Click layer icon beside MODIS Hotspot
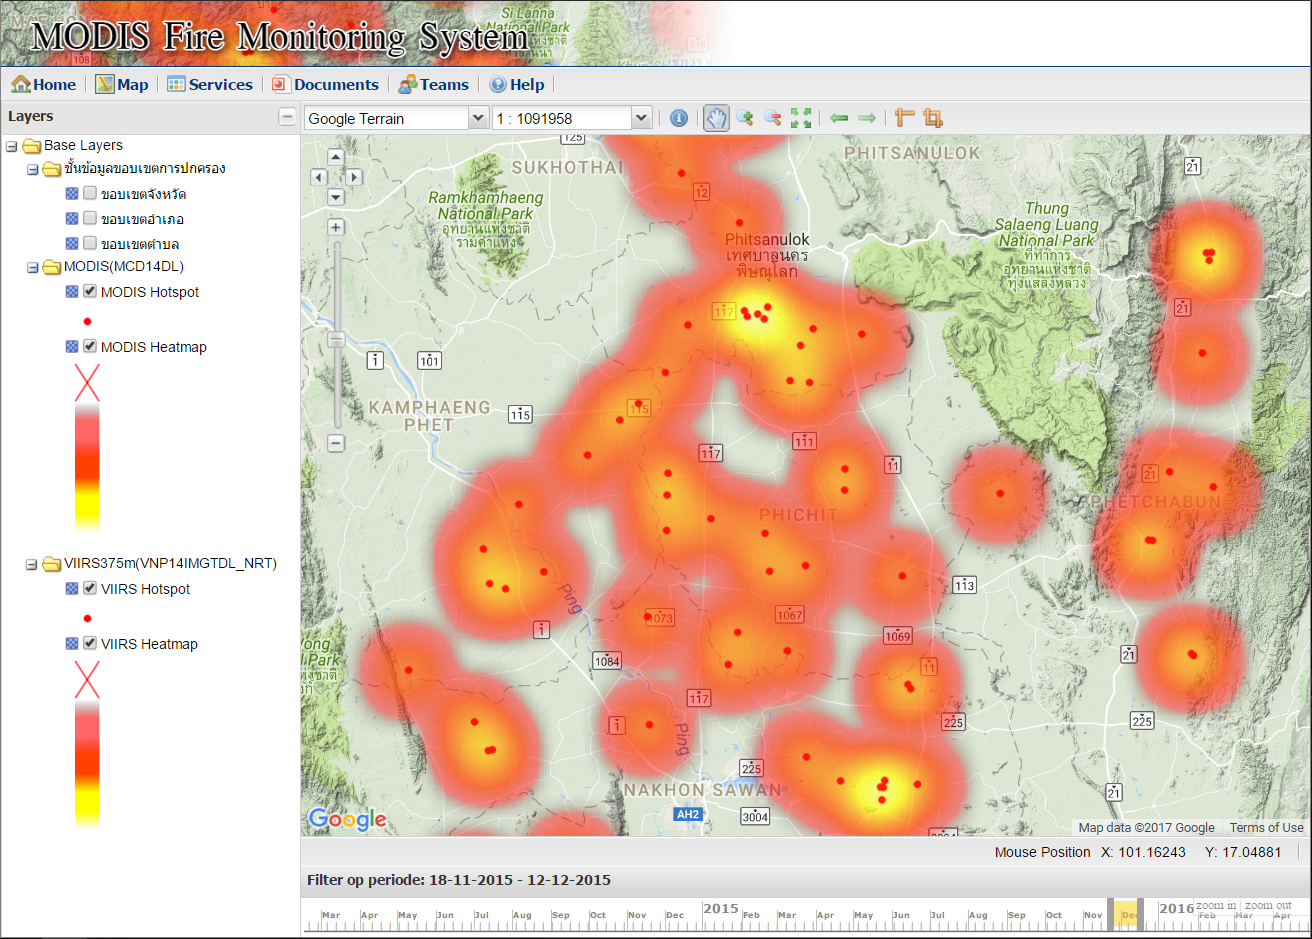The width and height of the screenshot is (1312, 939). [72, 292]
